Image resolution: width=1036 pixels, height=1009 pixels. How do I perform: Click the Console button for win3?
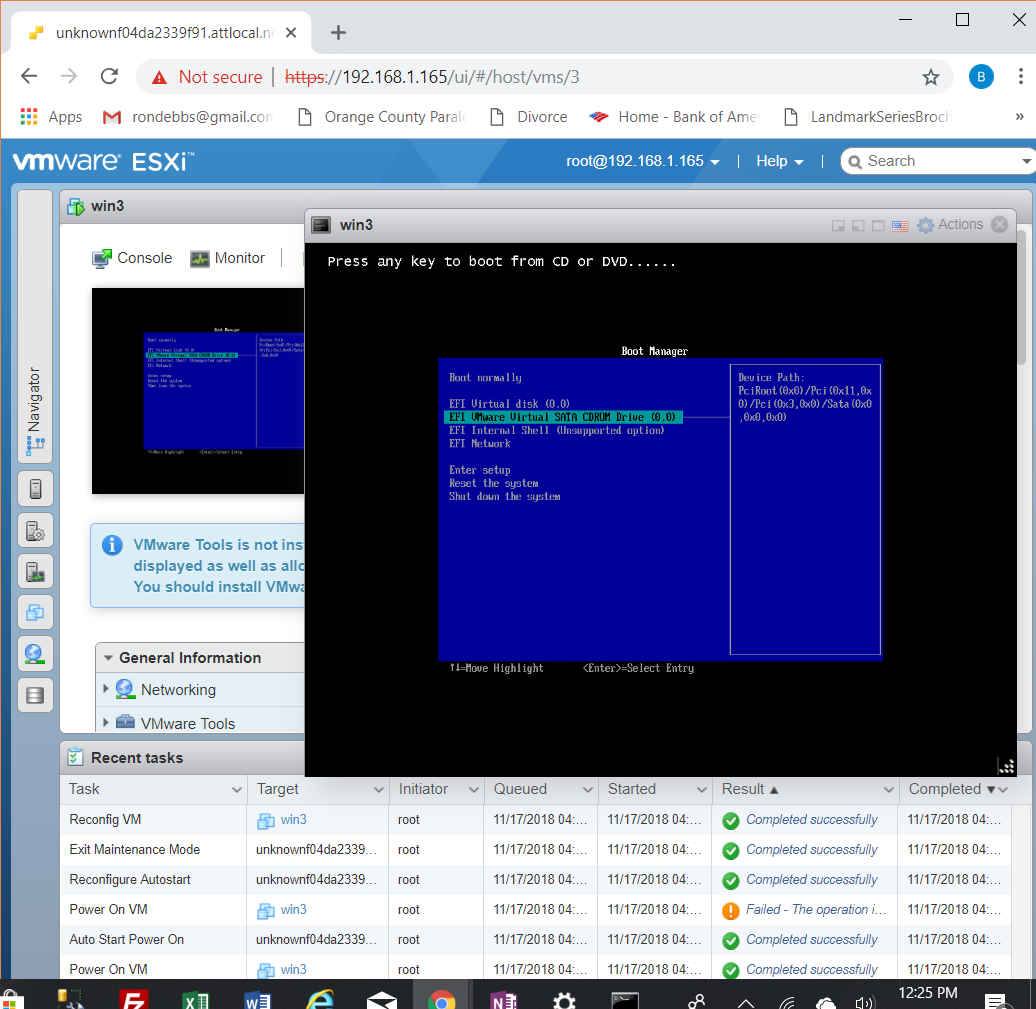[x=132, y=258]
